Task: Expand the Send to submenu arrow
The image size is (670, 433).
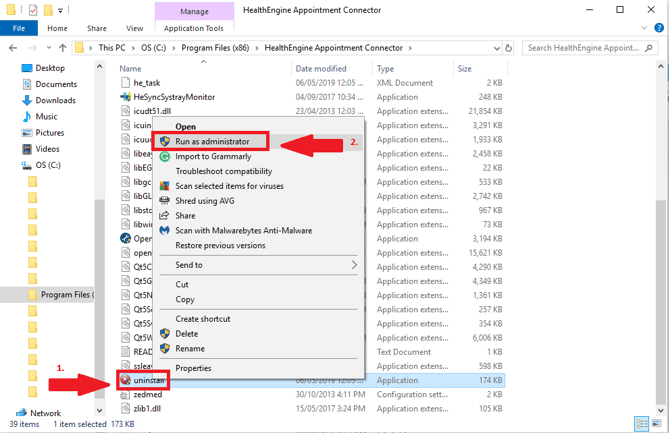Action: [354, 265]
